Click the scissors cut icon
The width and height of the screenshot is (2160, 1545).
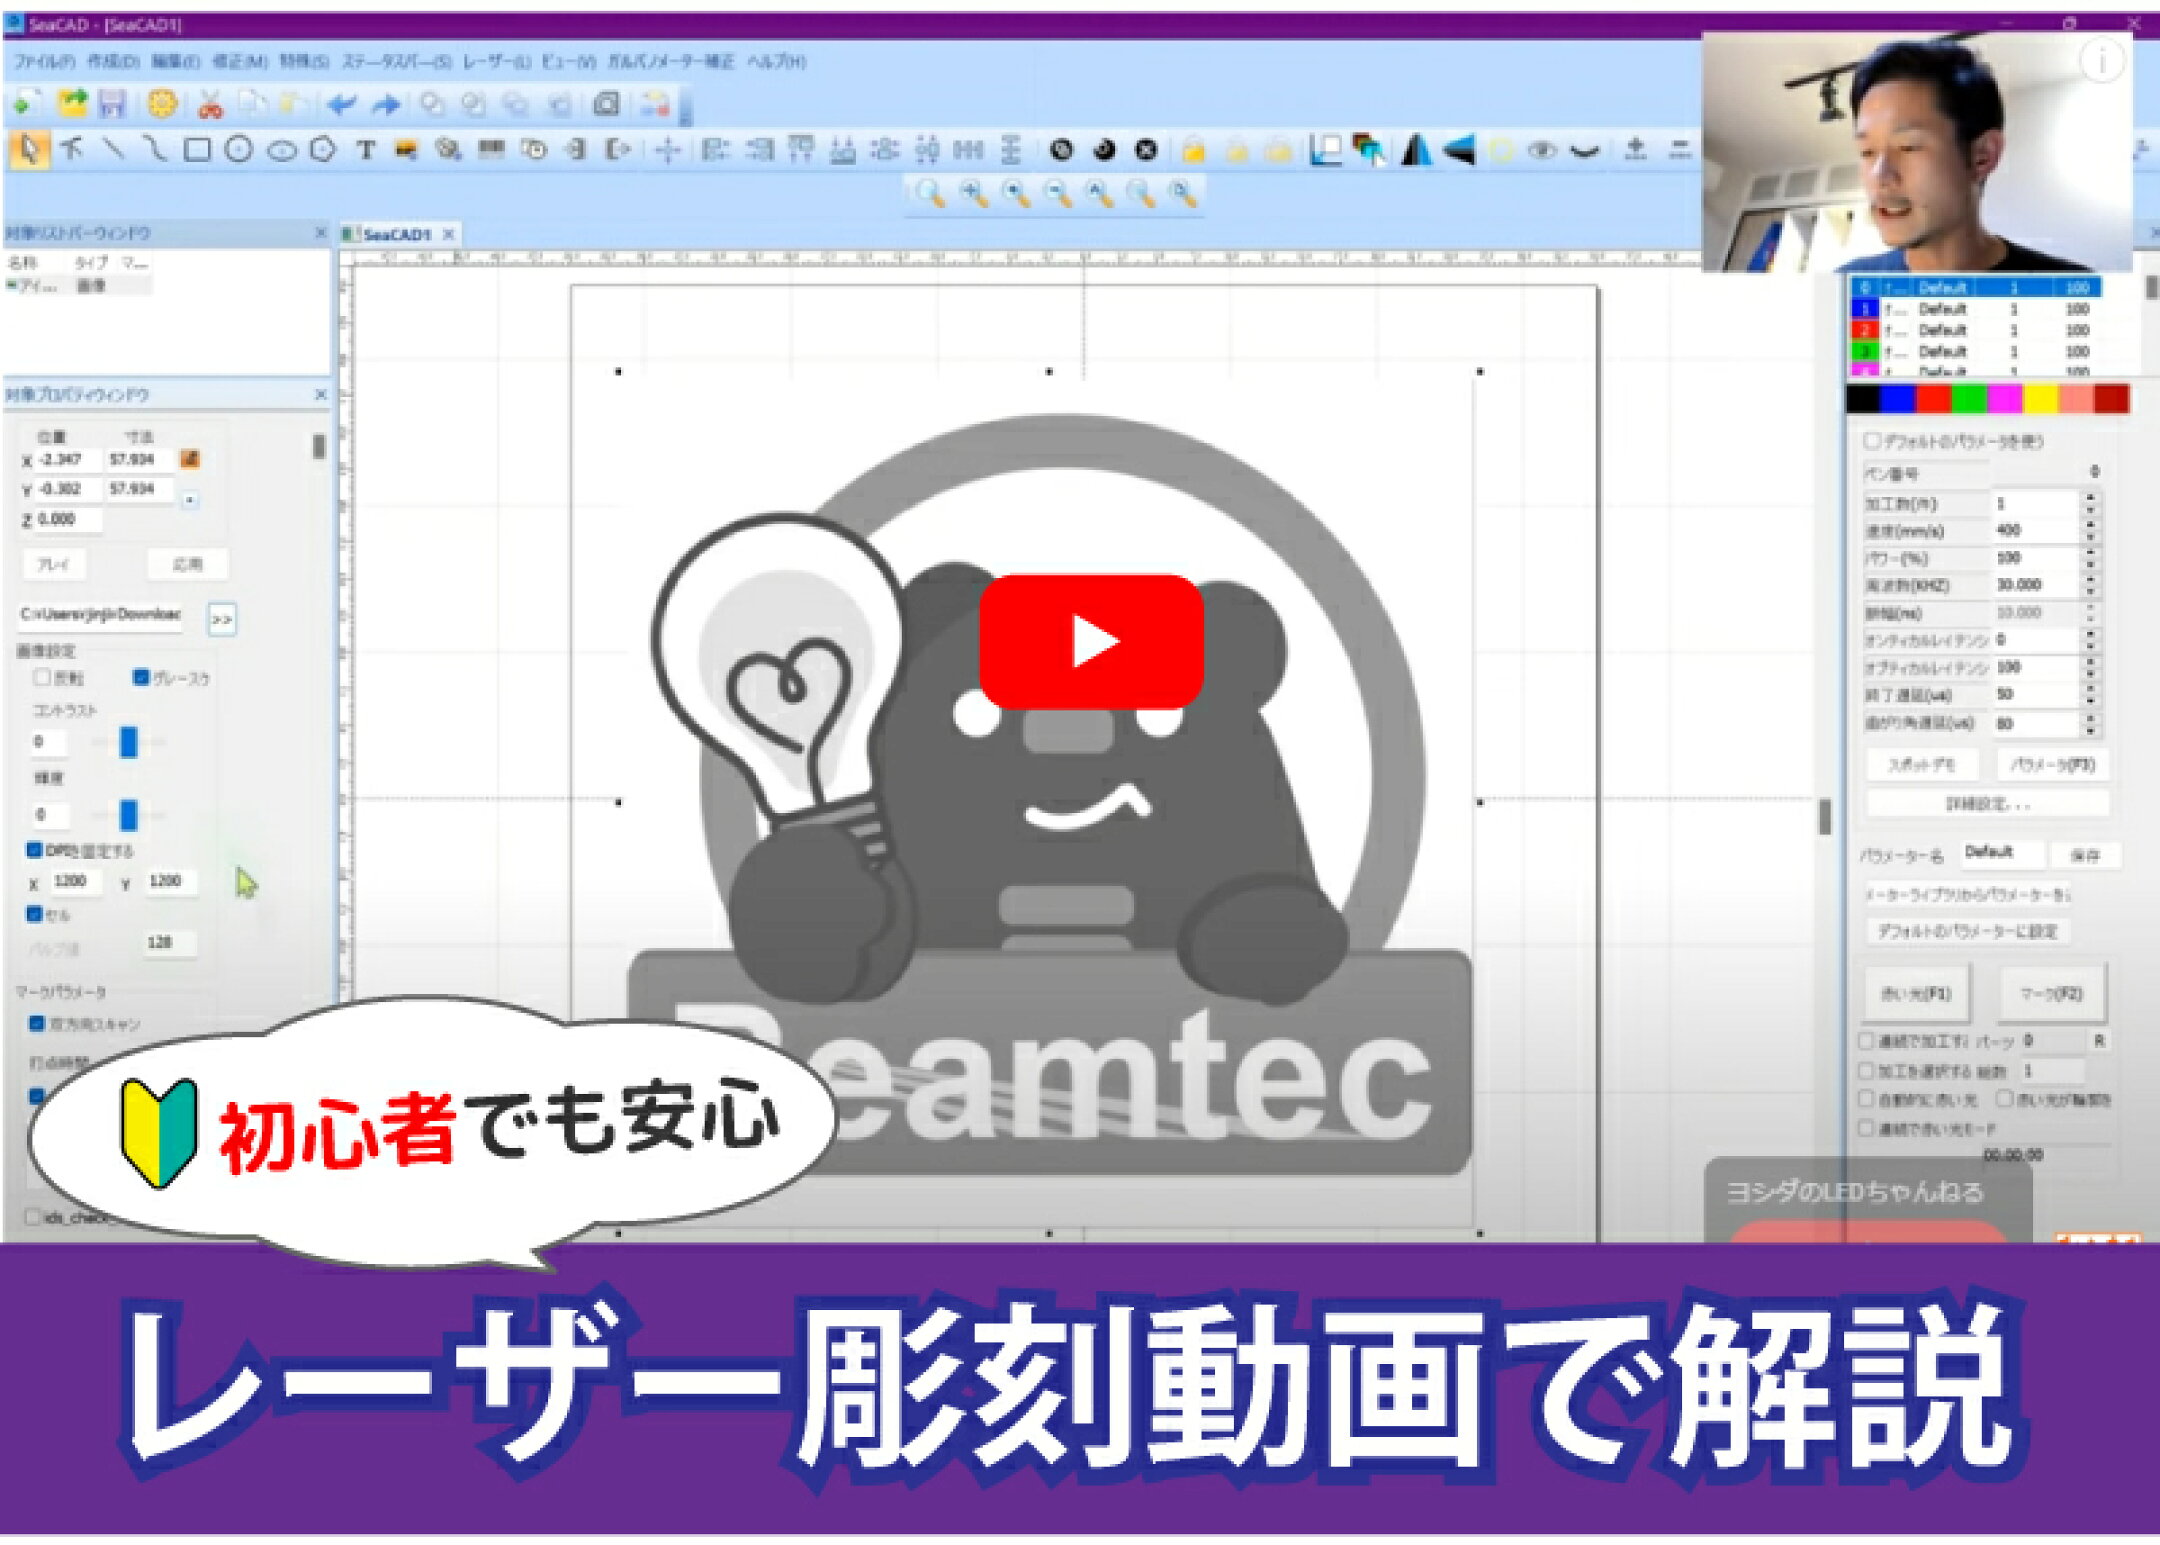tap(210, 103)
